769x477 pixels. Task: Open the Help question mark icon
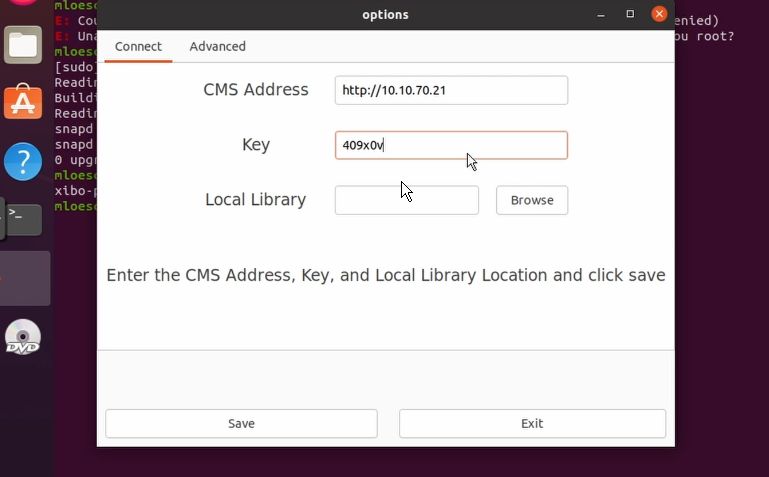pos(23,160)
